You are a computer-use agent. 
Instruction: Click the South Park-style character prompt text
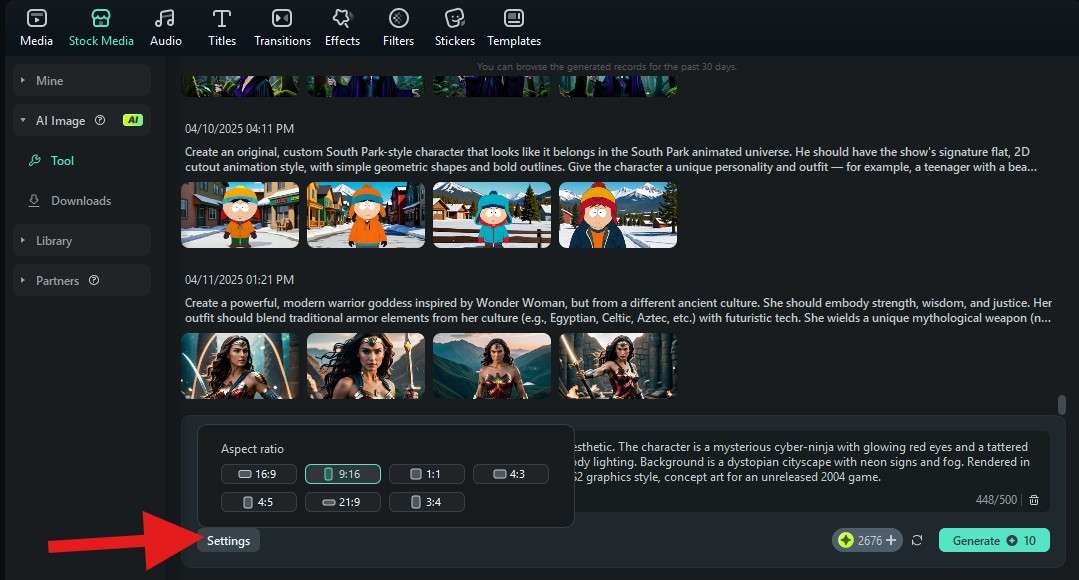coord(611,160)
